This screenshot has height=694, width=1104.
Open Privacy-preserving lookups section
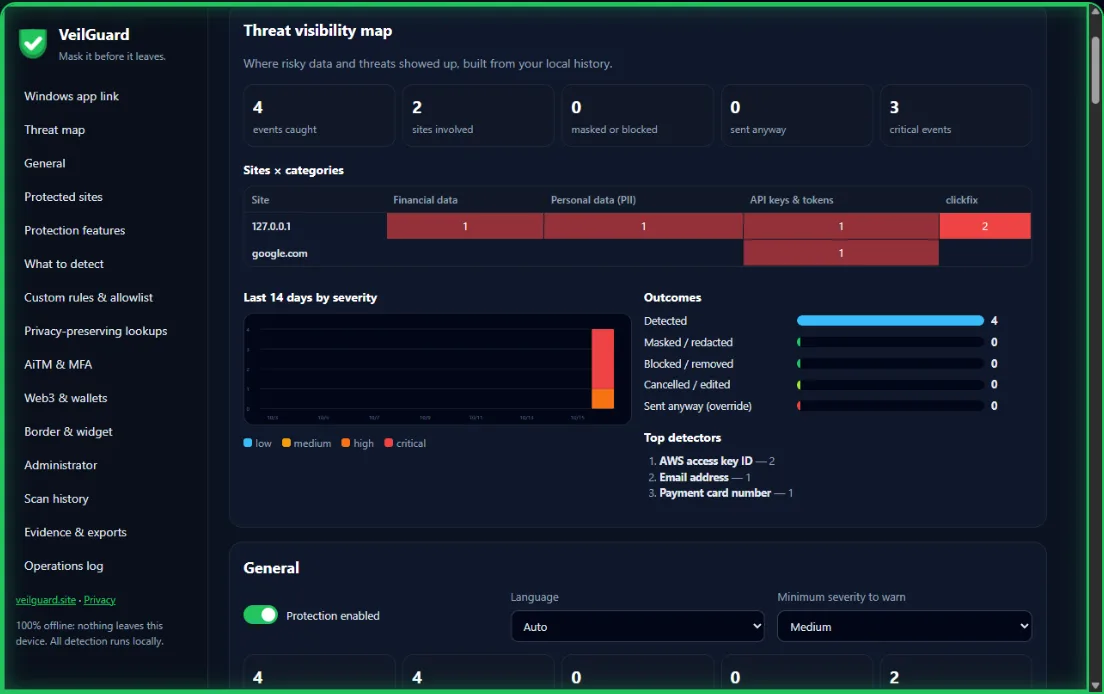point(96,331)
